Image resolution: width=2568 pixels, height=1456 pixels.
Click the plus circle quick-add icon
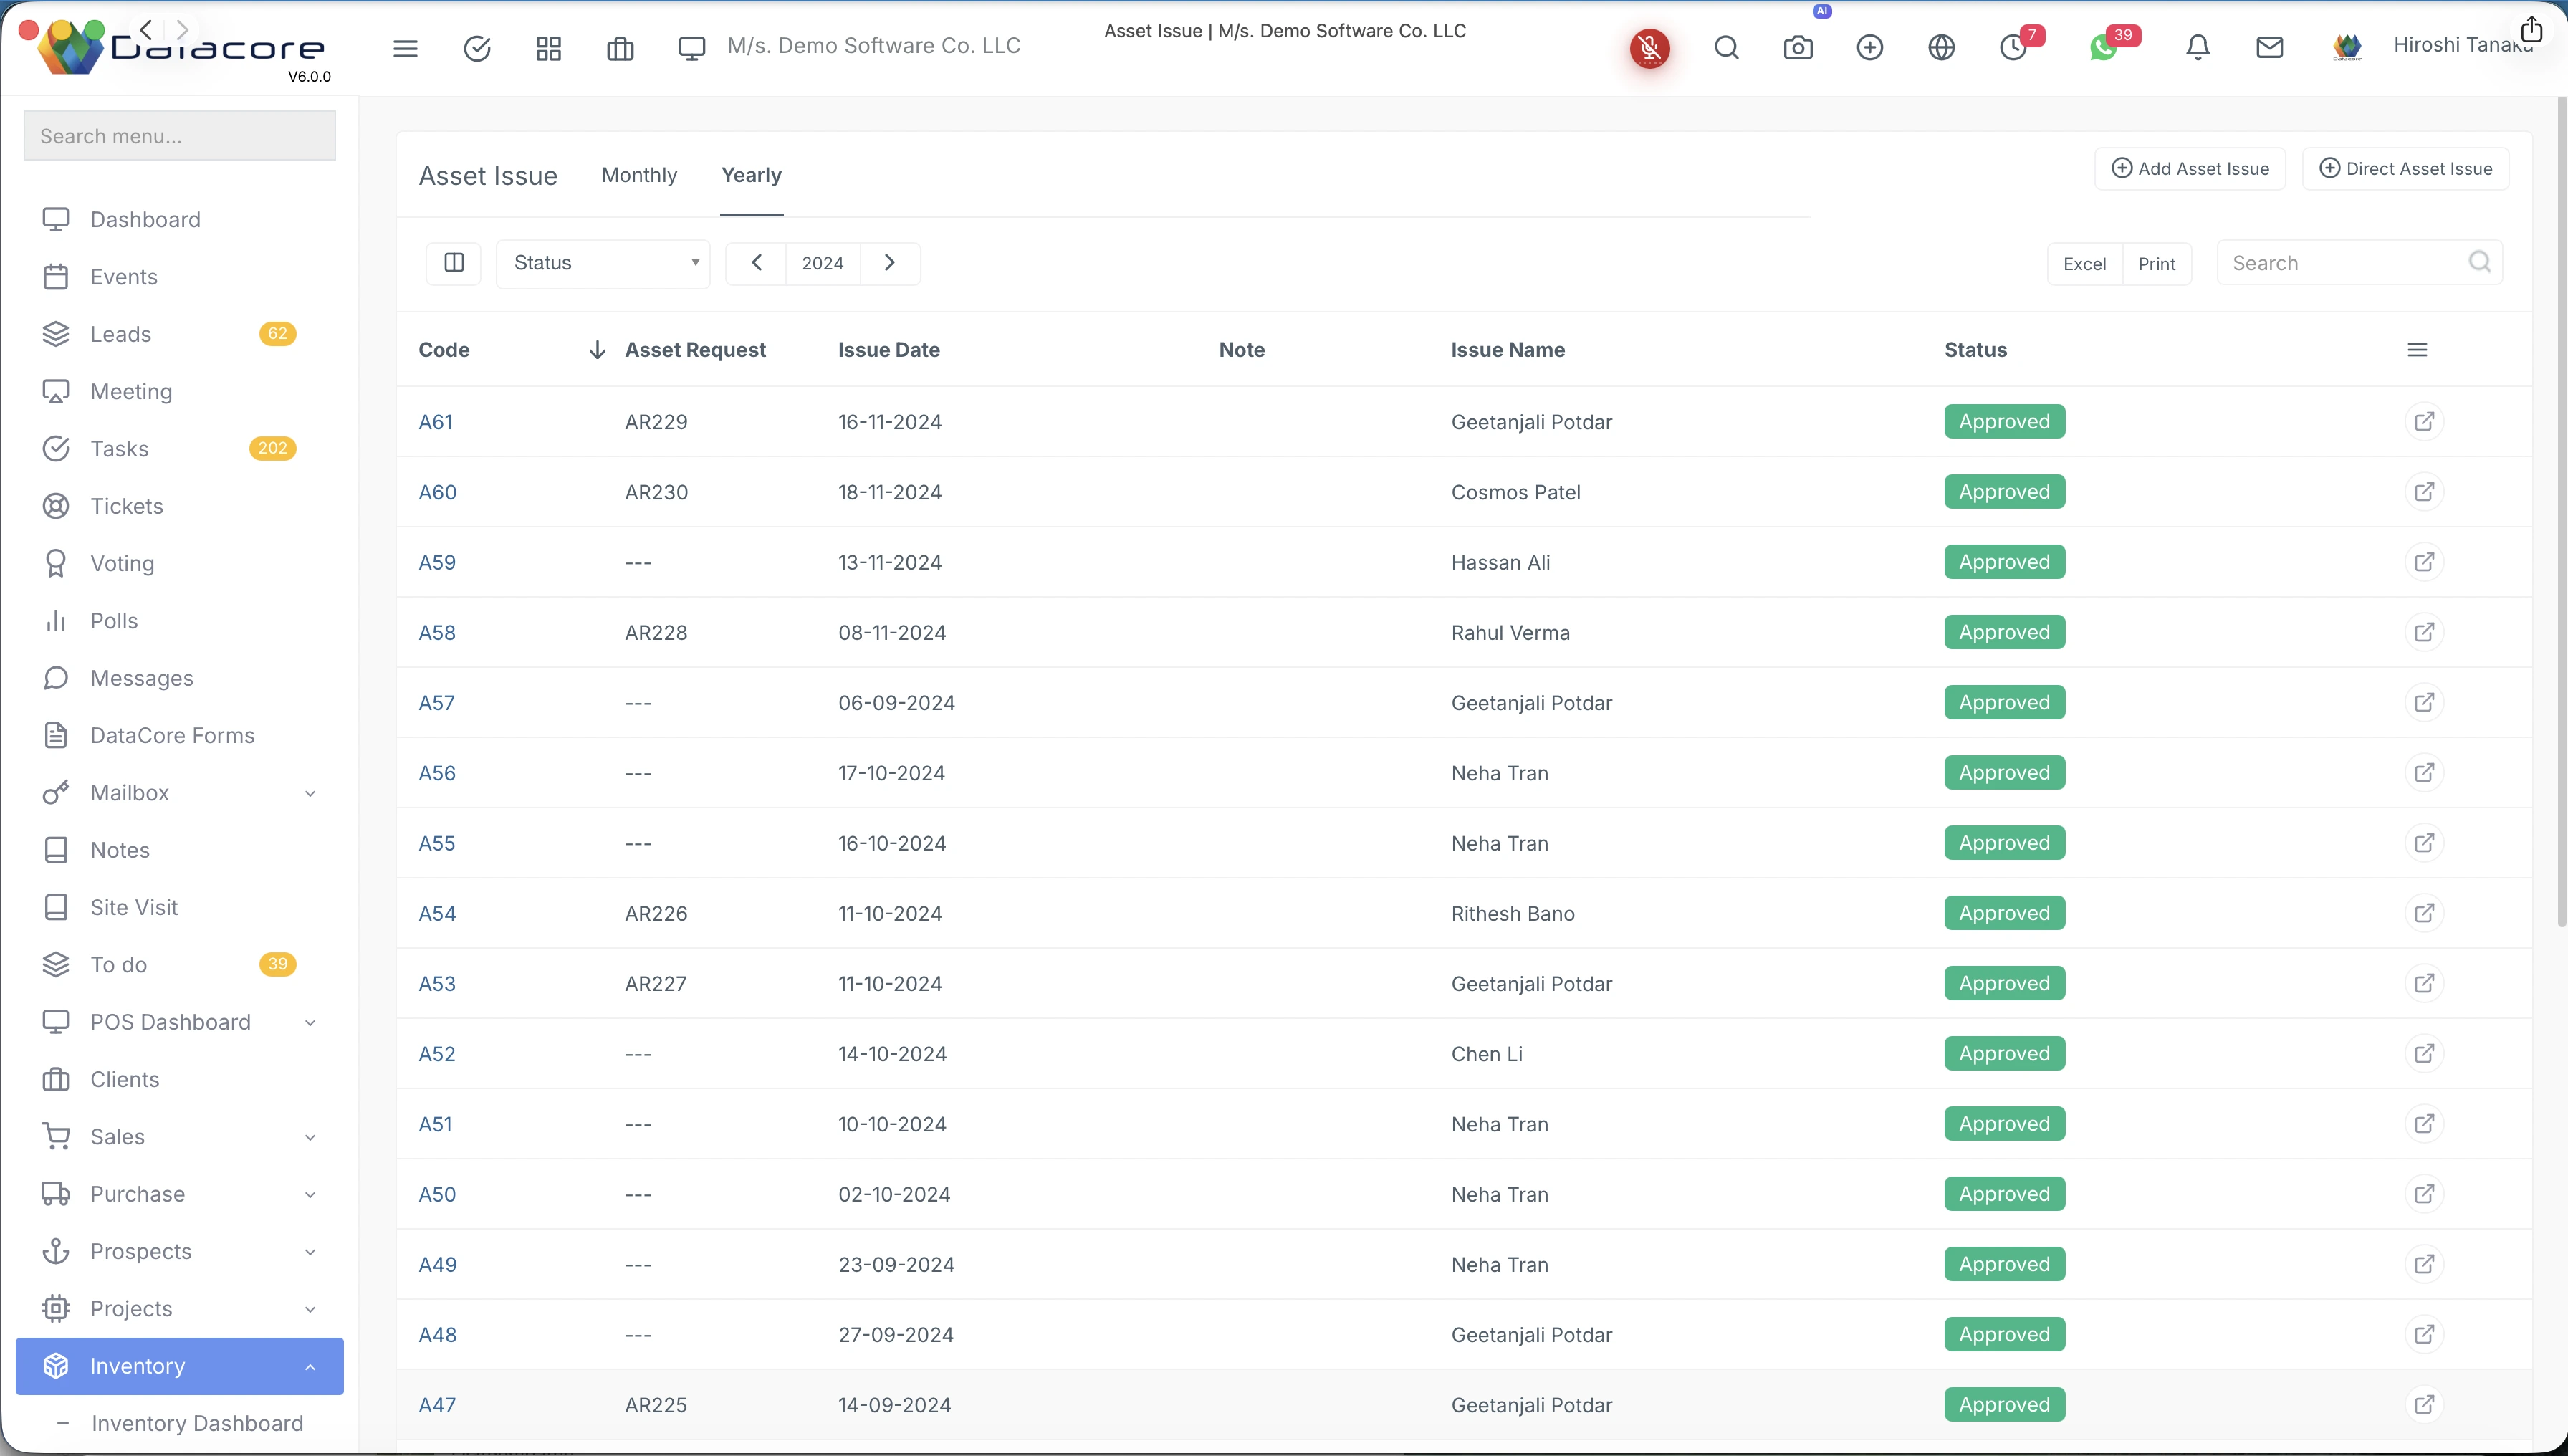1870,47
